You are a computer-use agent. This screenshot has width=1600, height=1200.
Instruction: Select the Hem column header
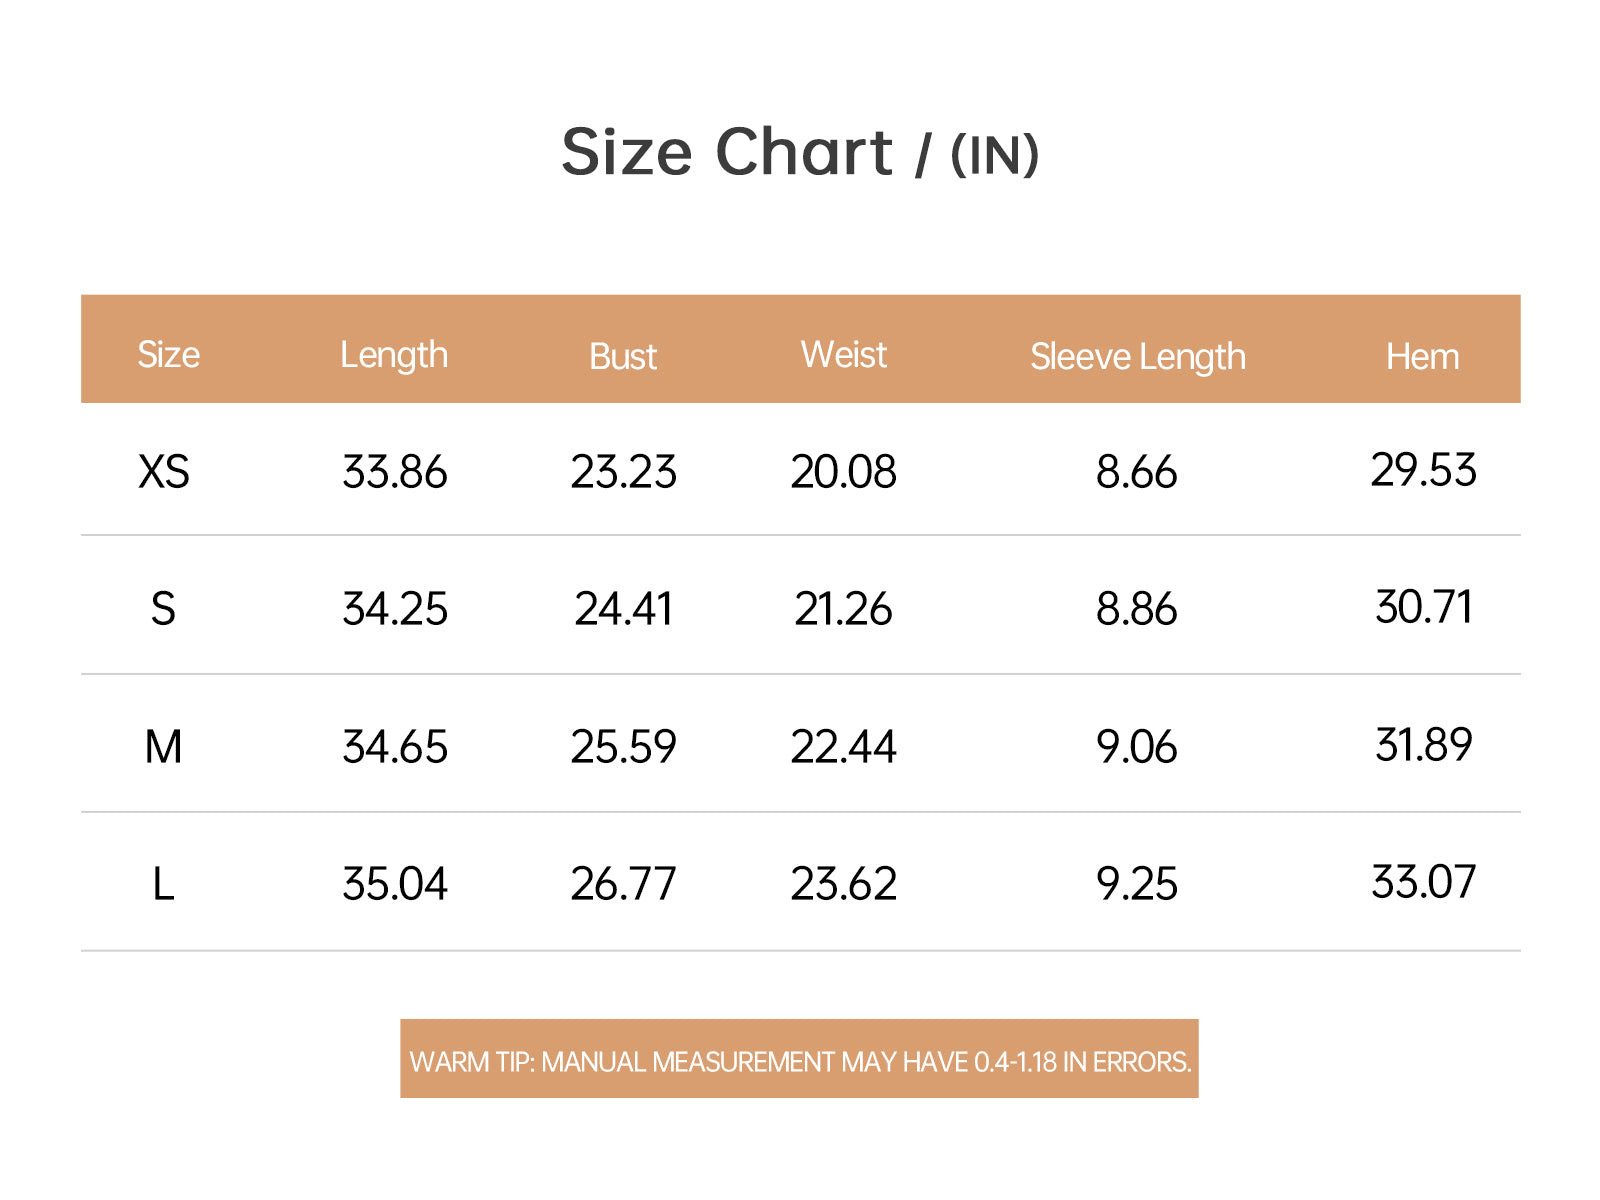[1422, 357]
